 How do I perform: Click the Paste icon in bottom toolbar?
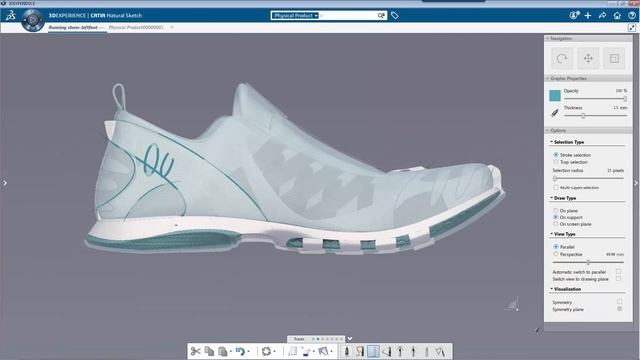[222, 351]
